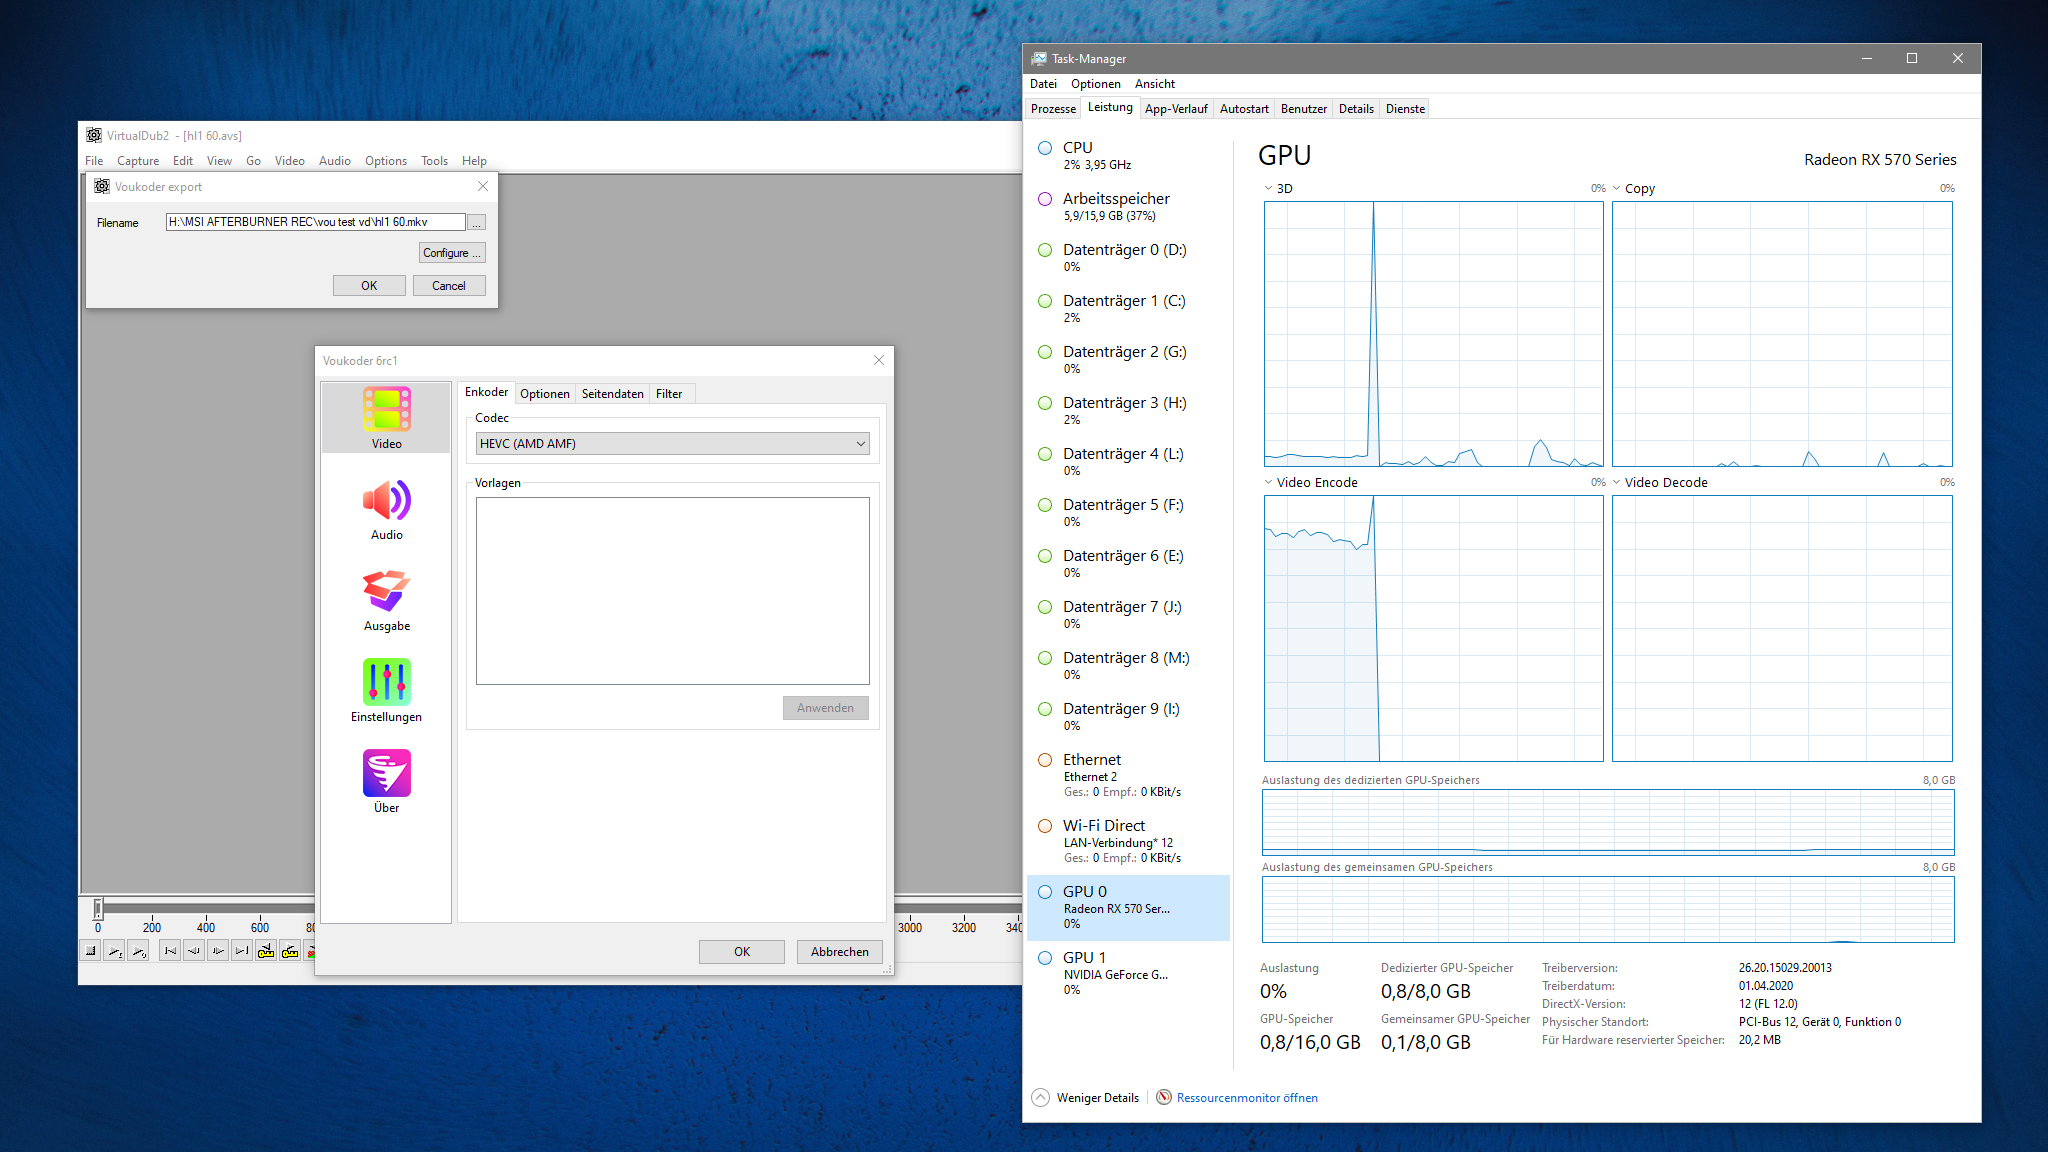Jump to end of video
Image resolution: width=2048 pixels, height=1152 pixels.
(242, 951)
